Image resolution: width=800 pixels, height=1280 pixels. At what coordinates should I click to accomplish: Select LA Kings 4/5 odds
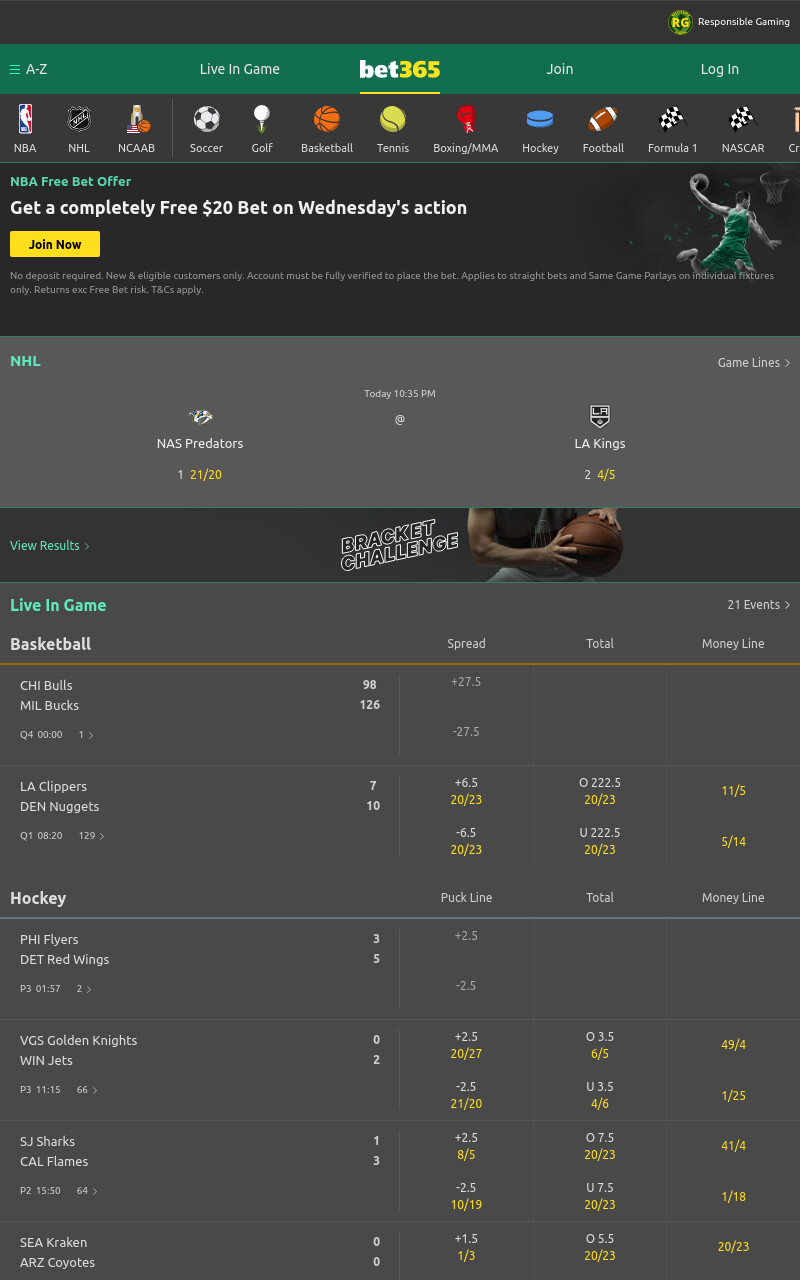(606, 475)
